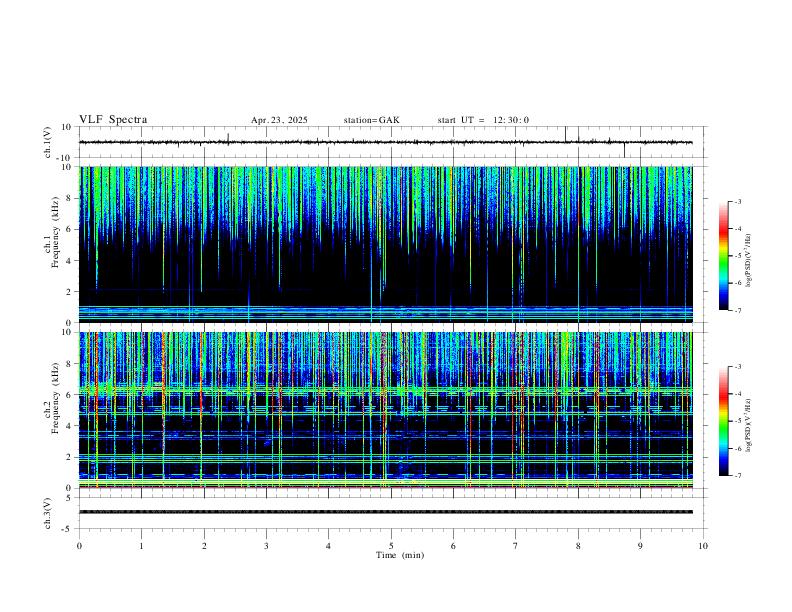
Task: Click the ch.2 Frequency (kHz) axis label
Action: 52,397
